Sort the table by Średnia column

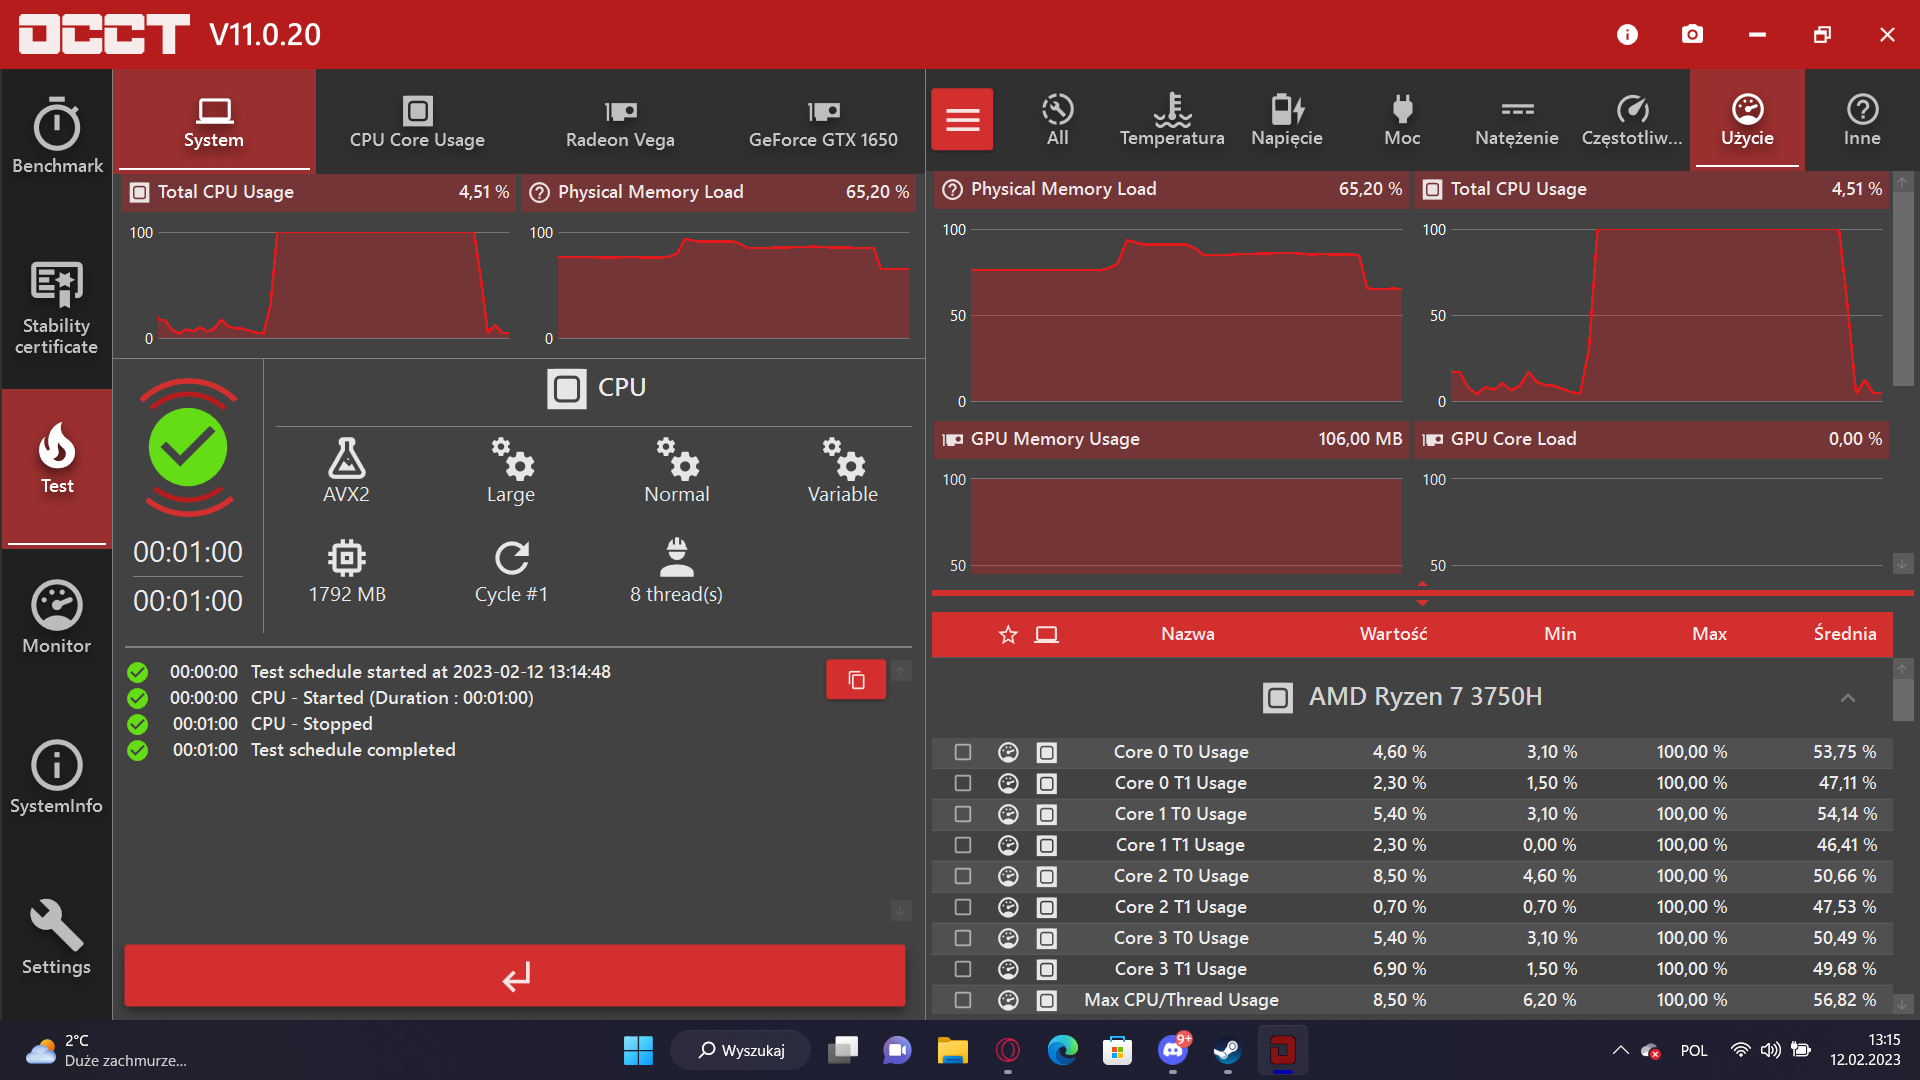pyautogui.click(x=1844, y=634)
